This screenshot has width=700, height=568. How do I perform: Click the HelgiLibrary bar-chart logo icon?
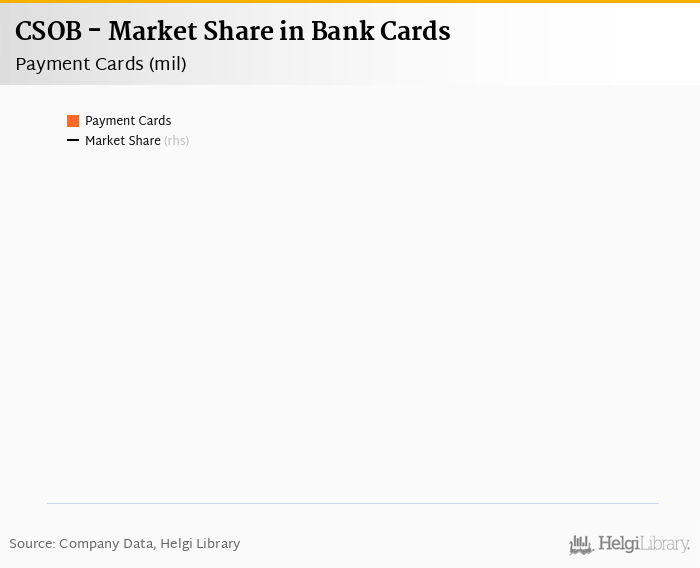[581, 545]
